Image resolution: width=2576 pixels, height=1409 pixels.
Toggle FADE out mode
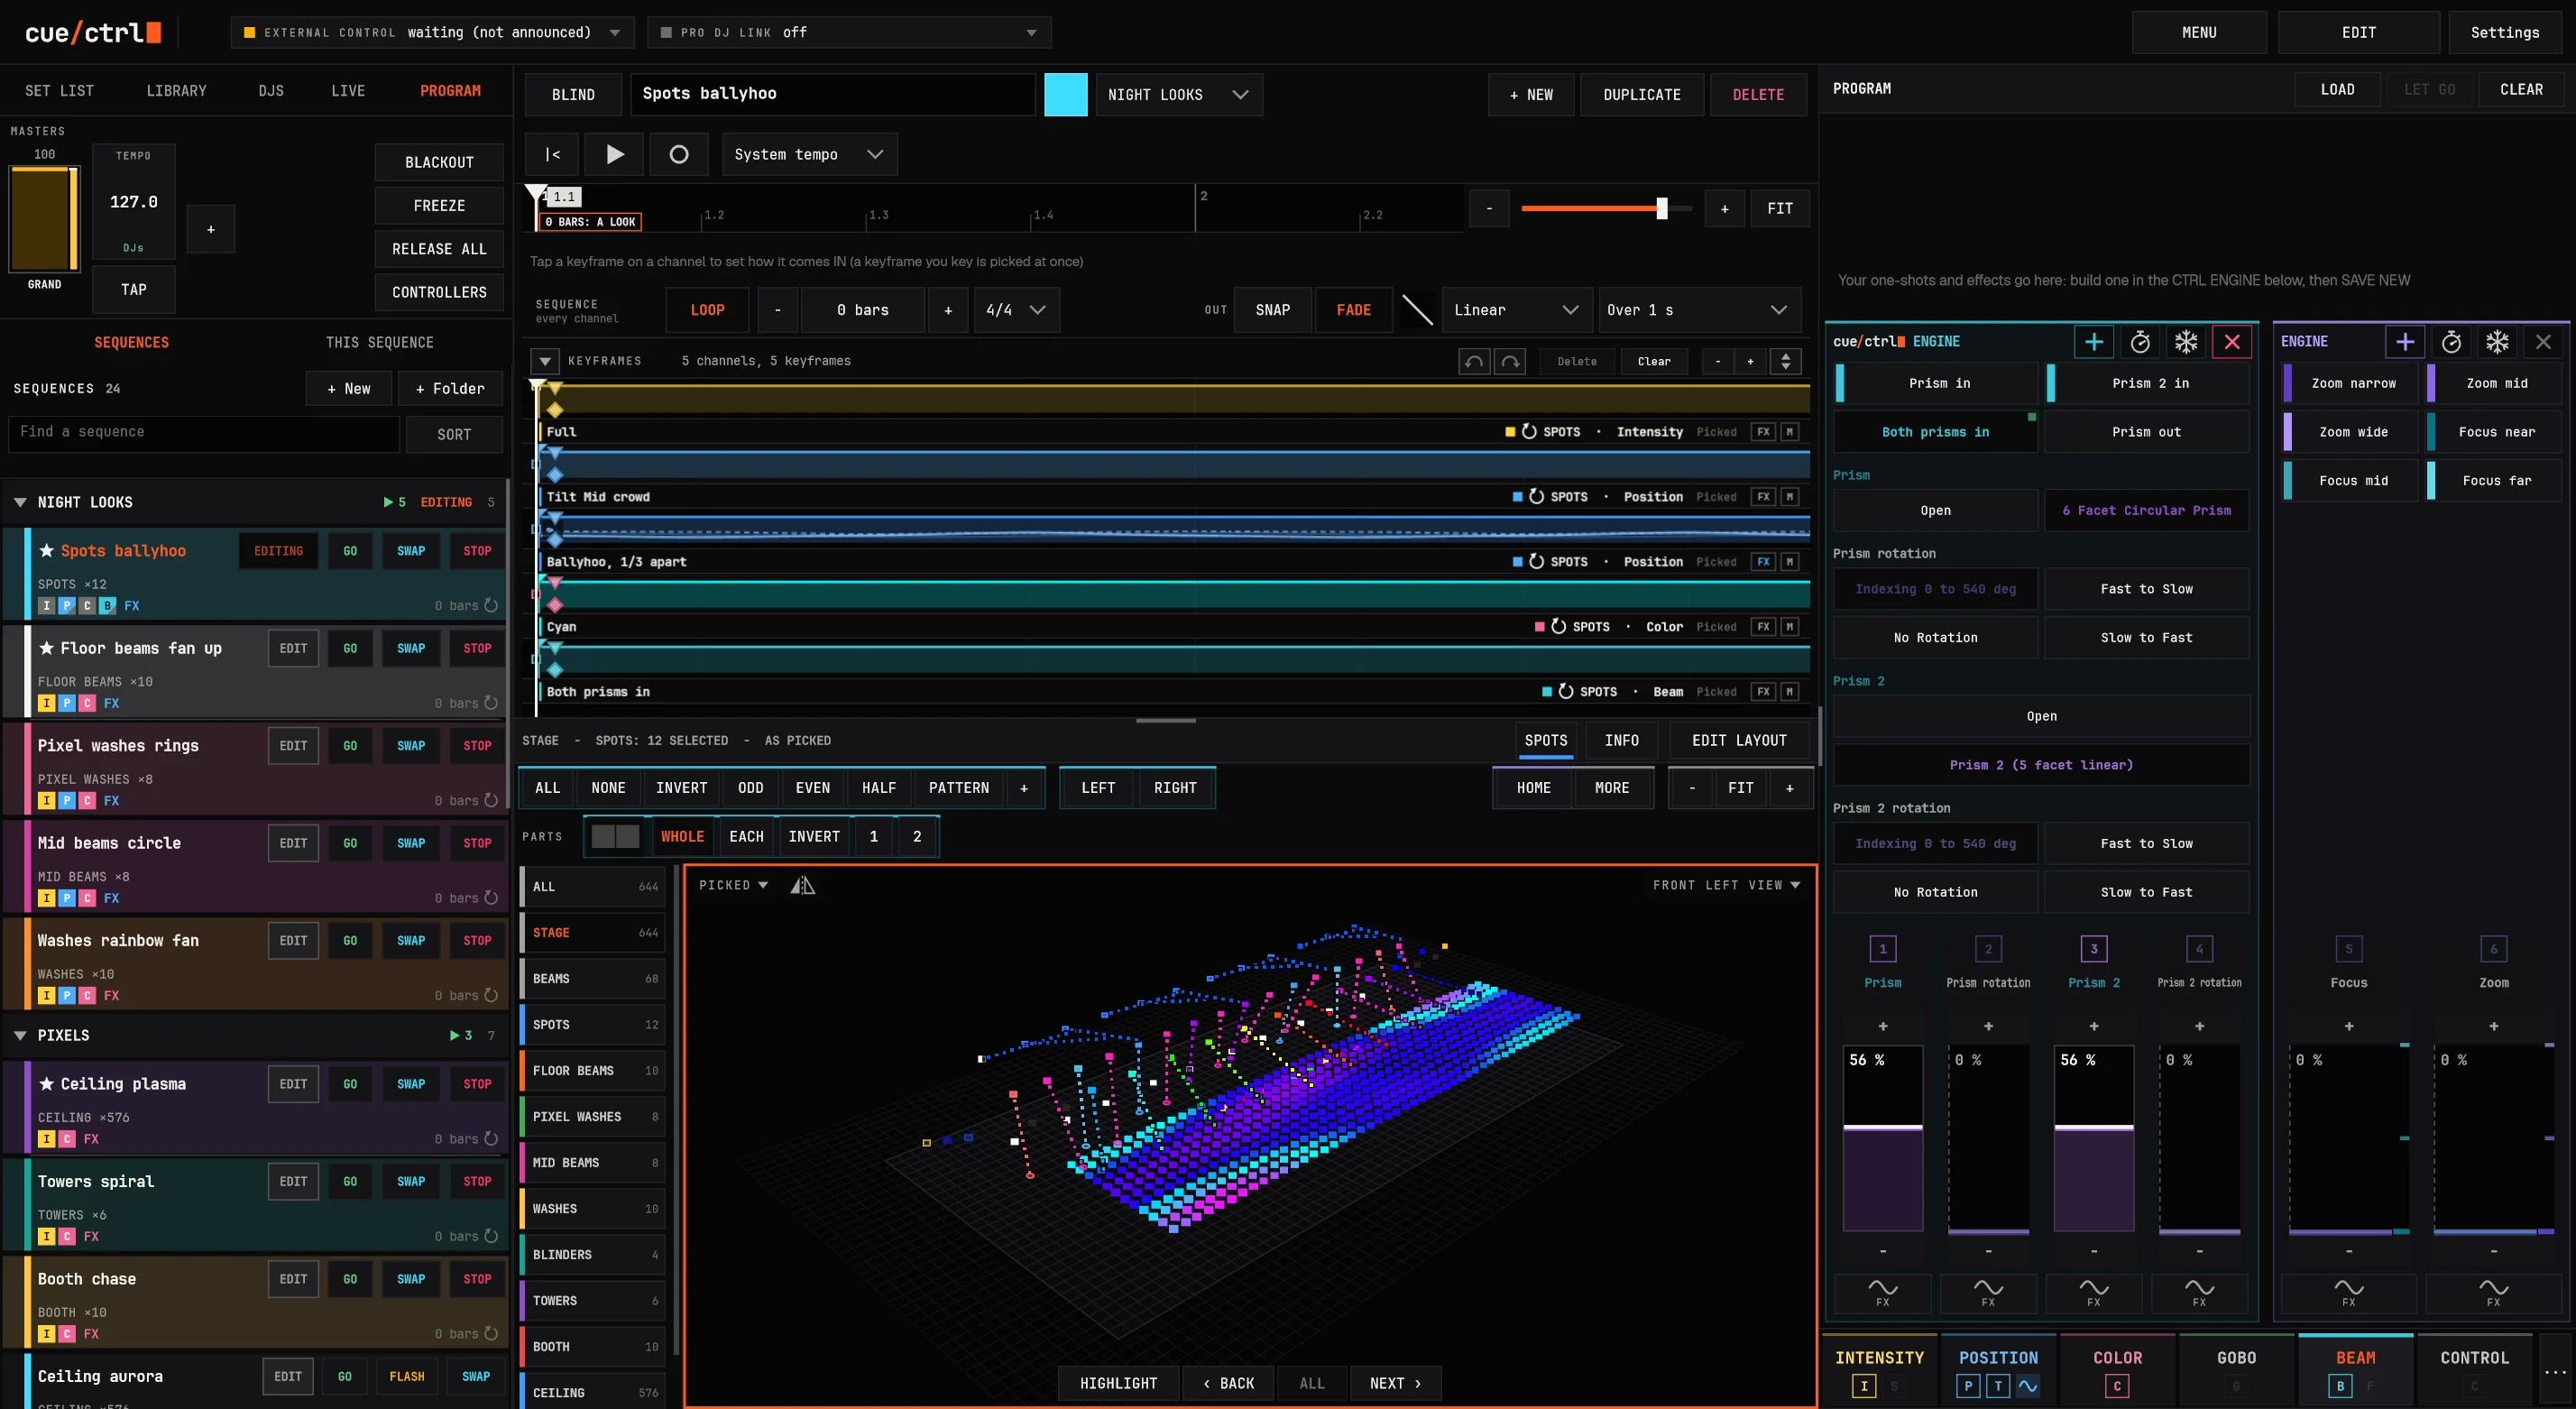pos(1353,310)
